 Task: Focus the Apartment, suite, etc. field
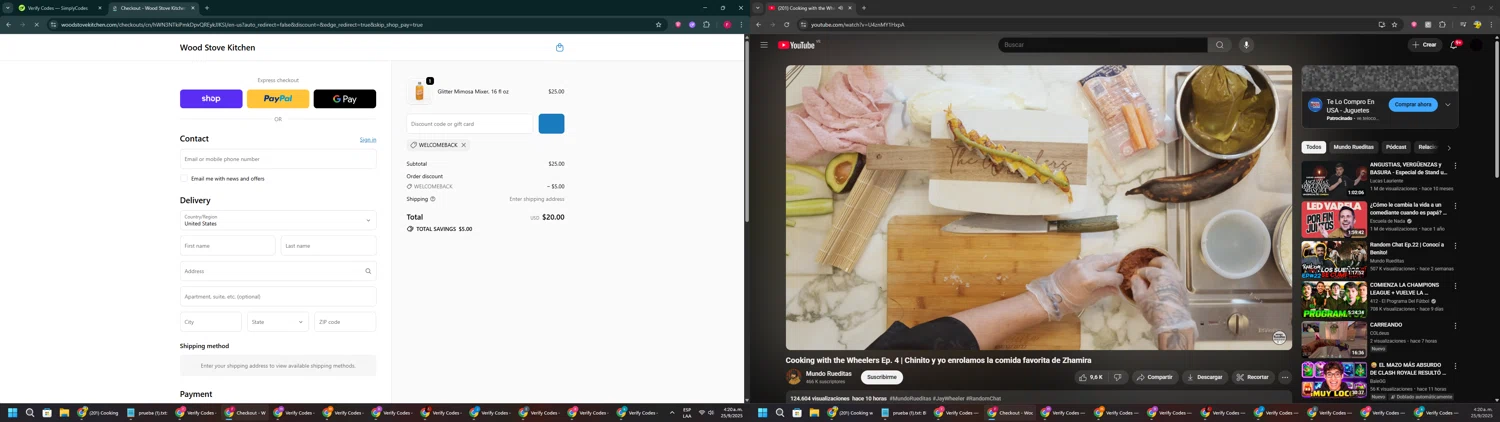click(x=278, y=296)
